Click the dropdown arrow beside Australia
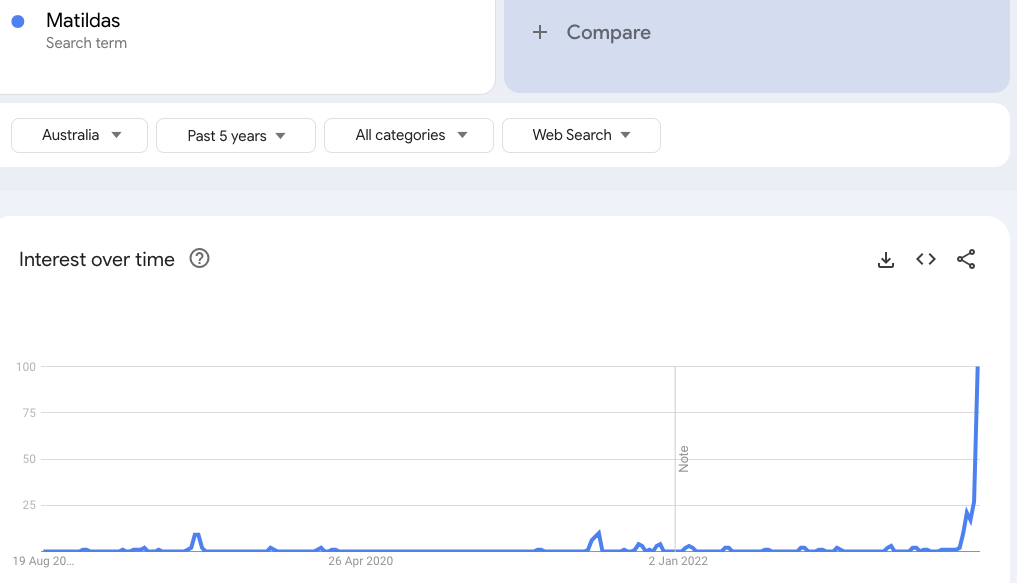The image size is (1017, 583). 117,135
